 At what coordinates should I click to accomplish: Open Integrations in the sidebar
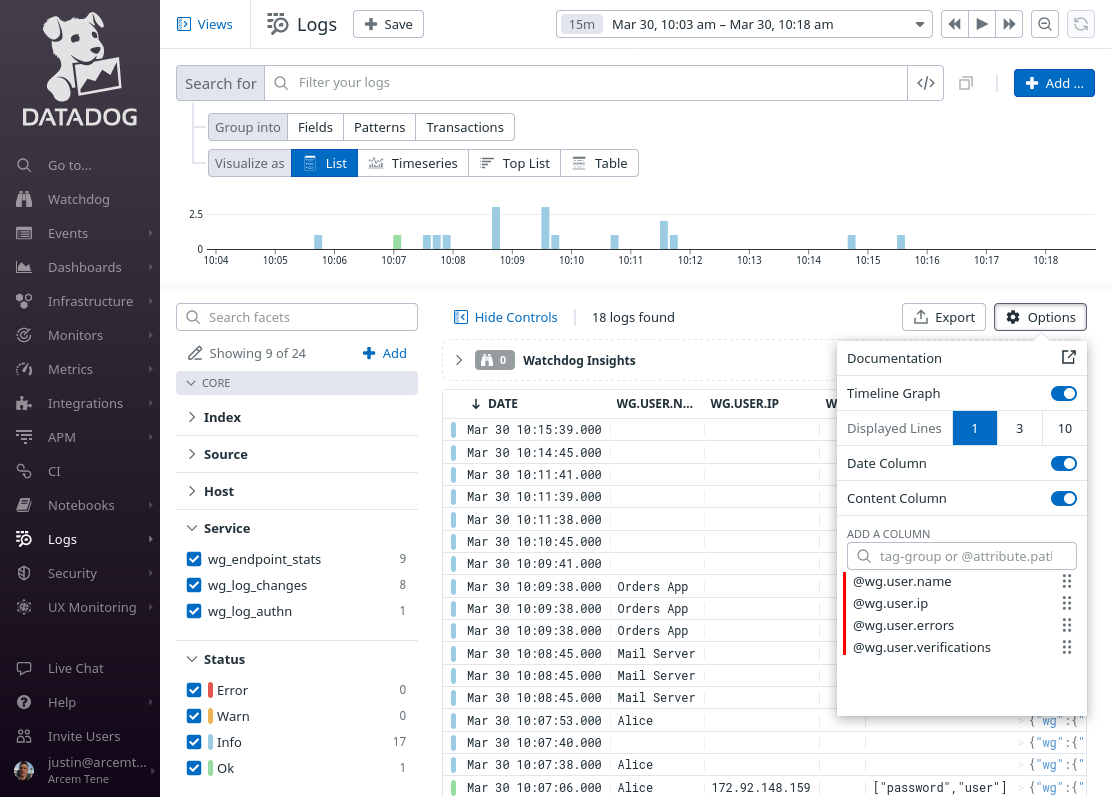85,403
